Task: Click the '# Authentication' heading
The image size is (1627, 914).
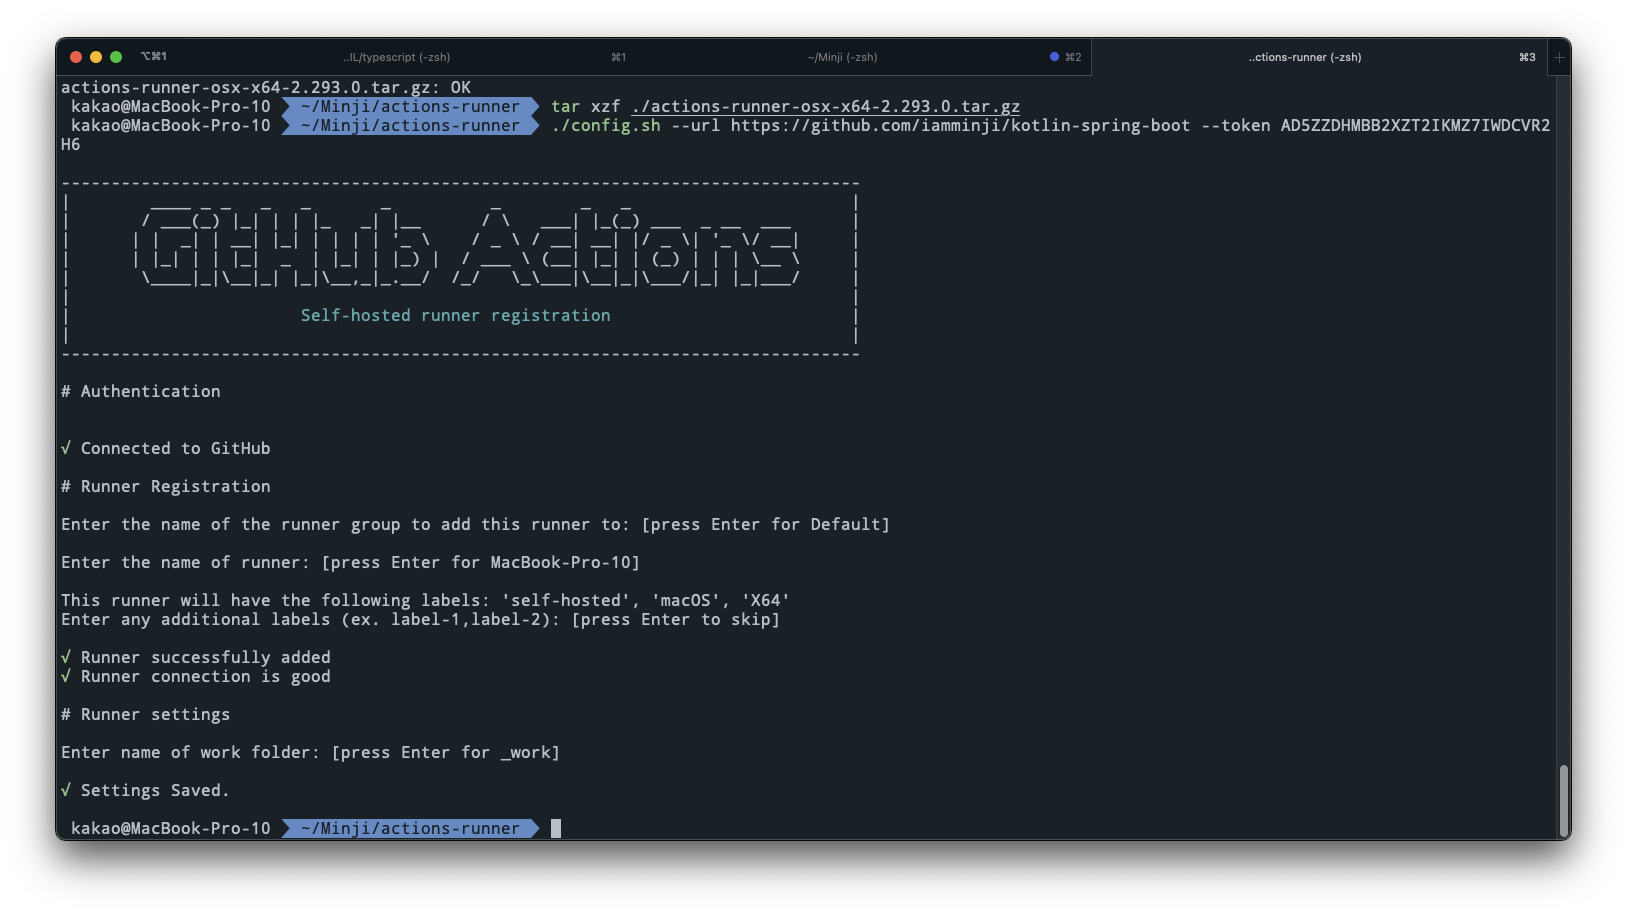Action: [x=141, y=392]
